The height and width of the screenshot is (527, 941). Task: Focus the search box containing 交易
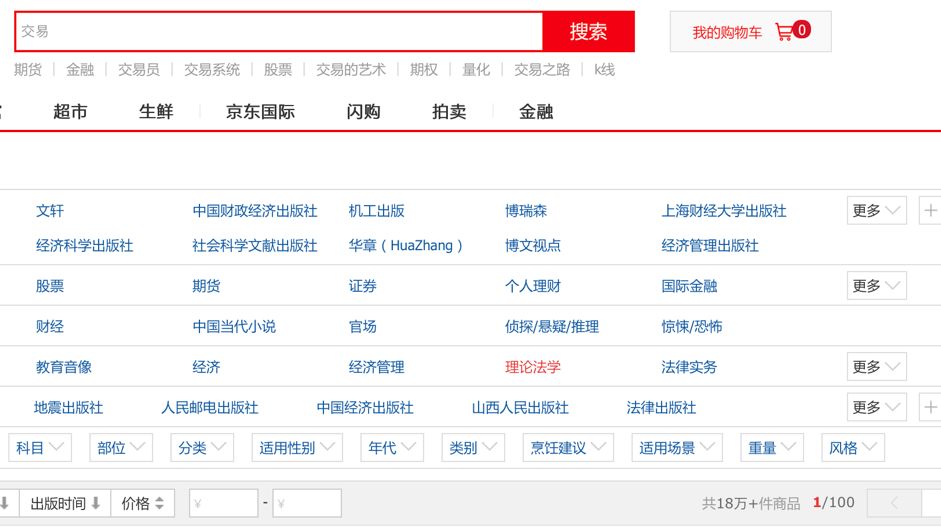tap(279, 31)
